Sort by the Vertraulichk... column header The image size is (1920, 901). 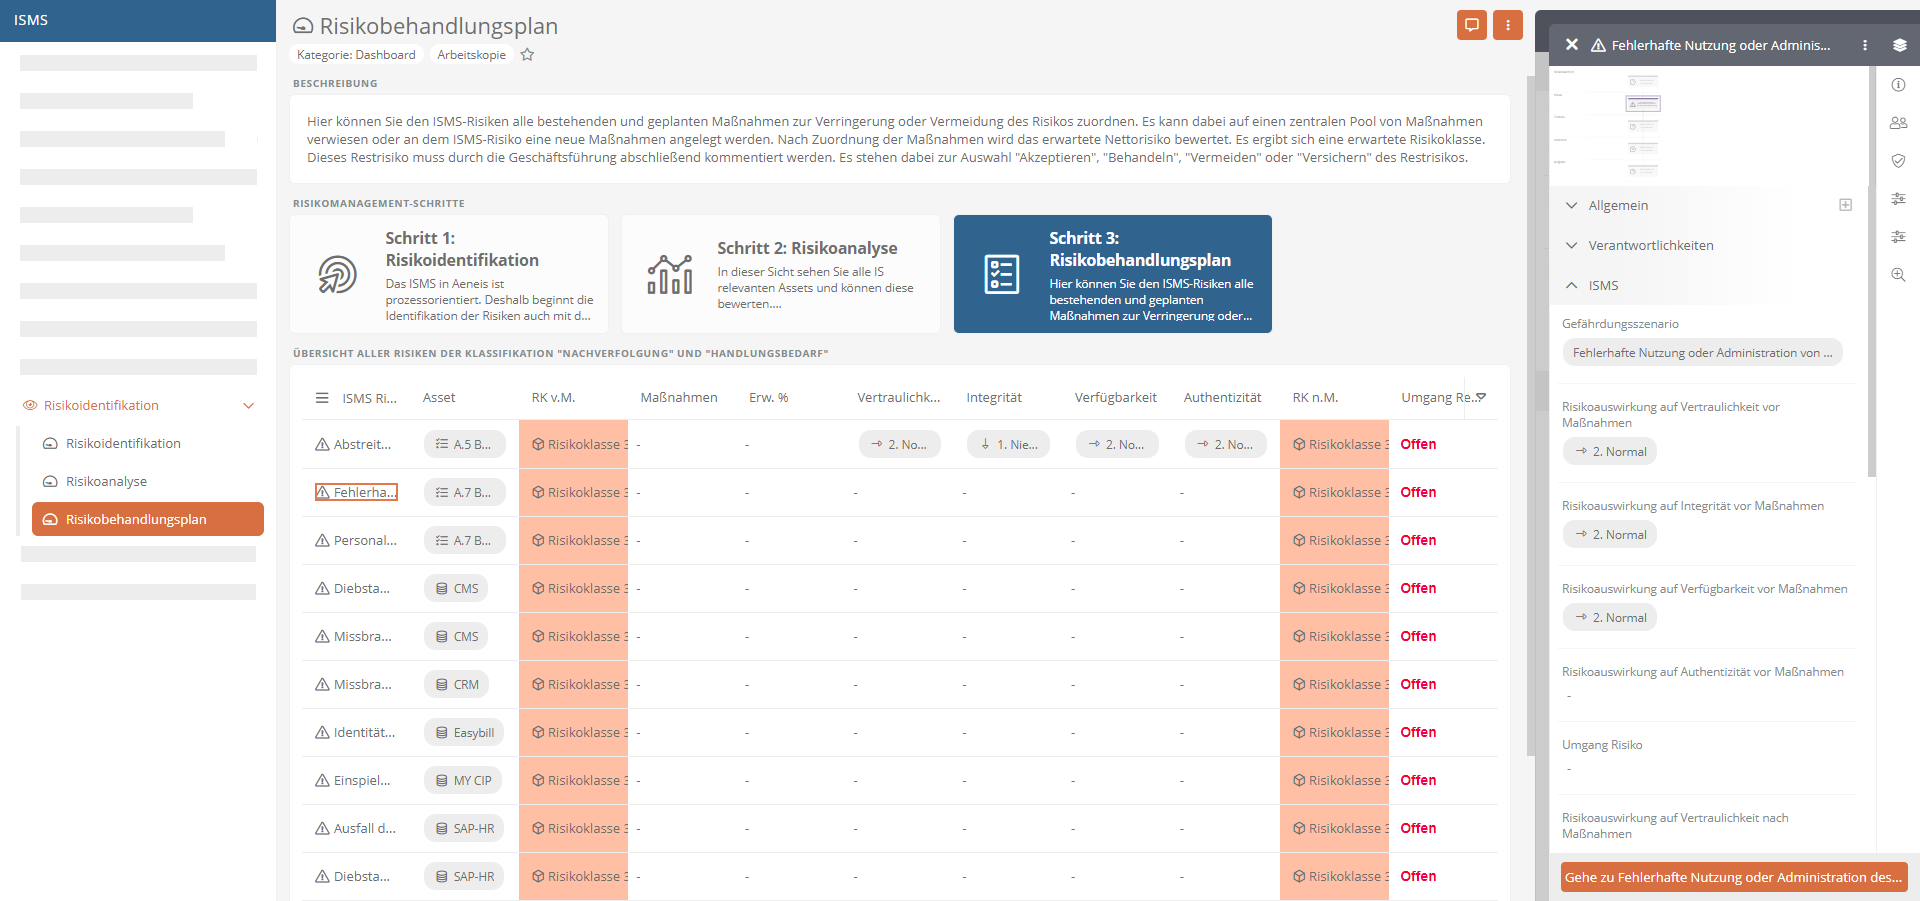coord(898,398)
